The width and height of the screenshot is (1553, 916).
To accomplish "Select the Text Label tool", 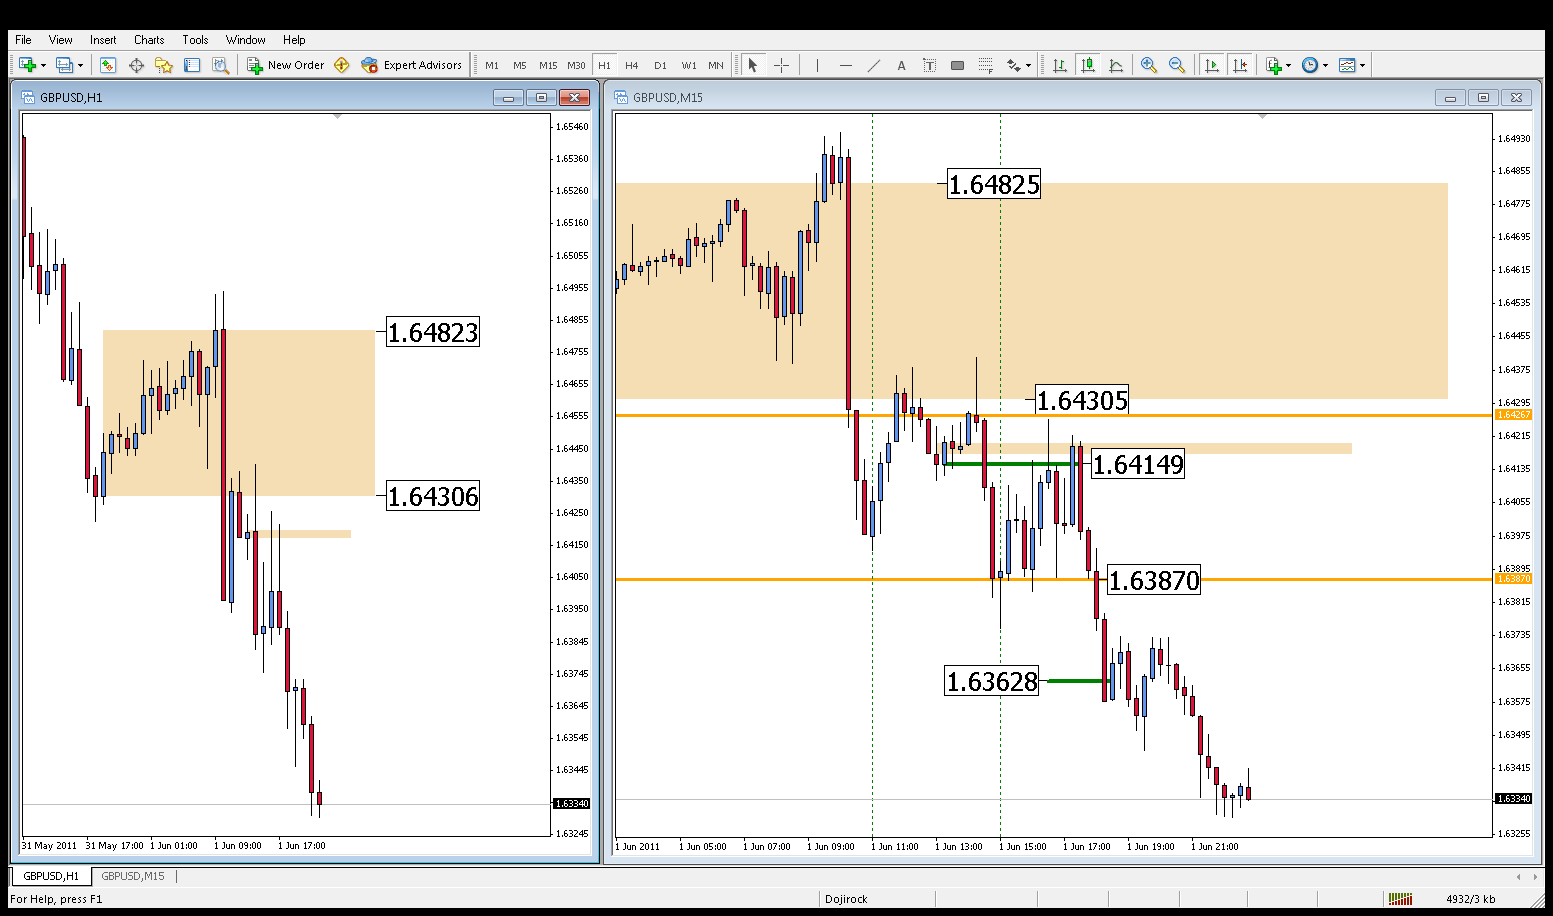I will [x=929, y=65].
